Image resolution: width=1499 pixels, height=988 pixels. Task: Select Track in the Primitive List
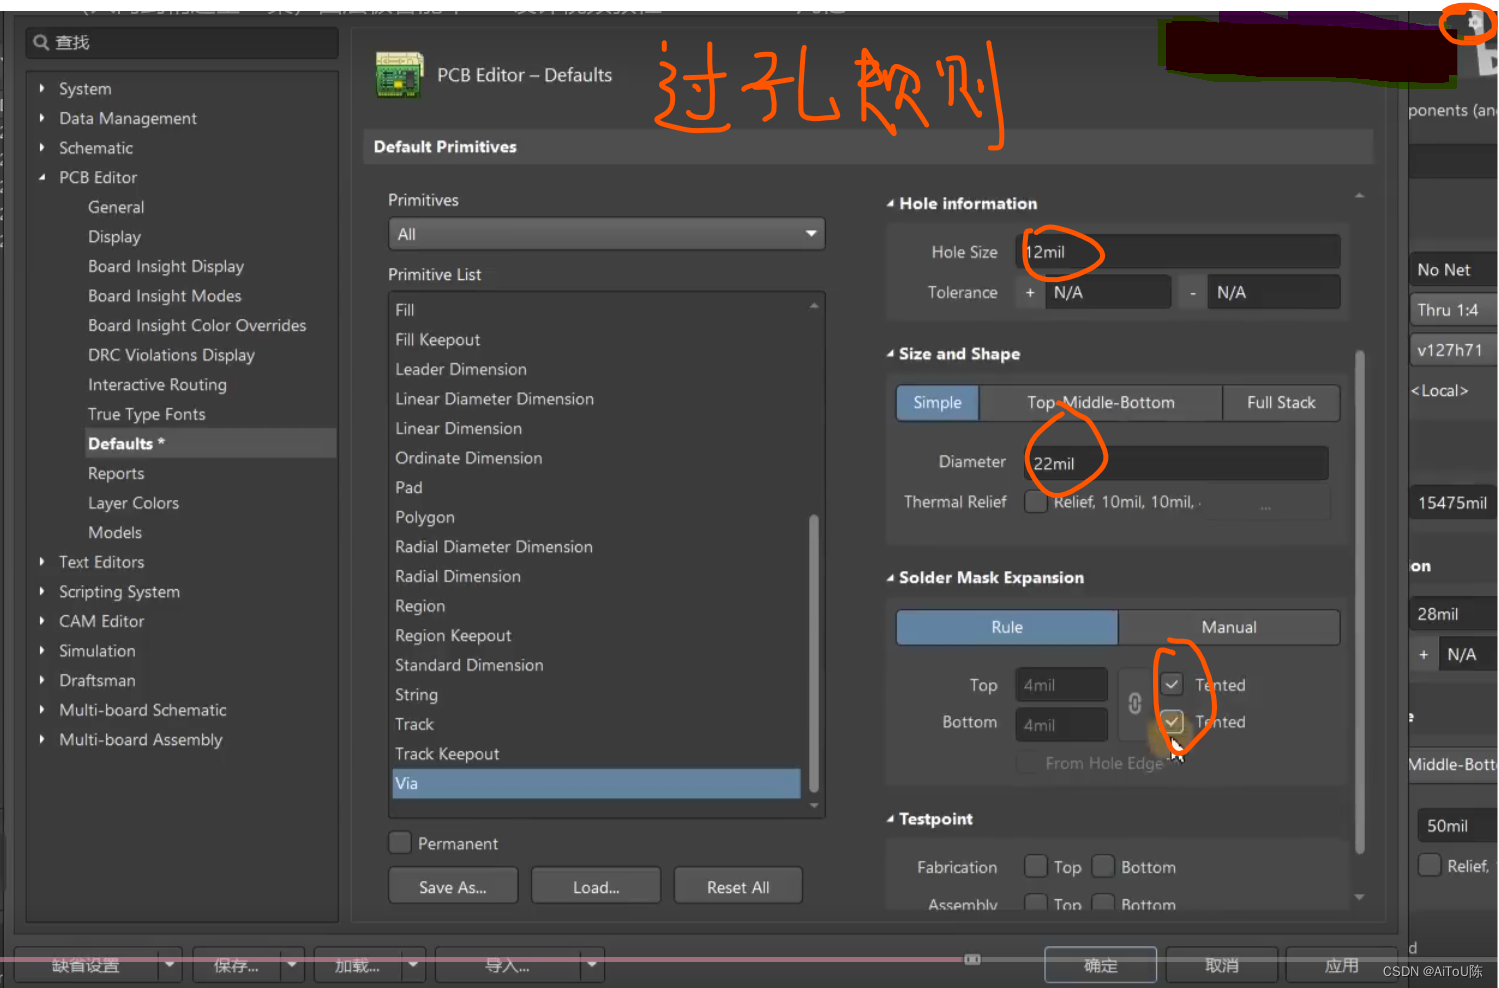tap(414, 724)
